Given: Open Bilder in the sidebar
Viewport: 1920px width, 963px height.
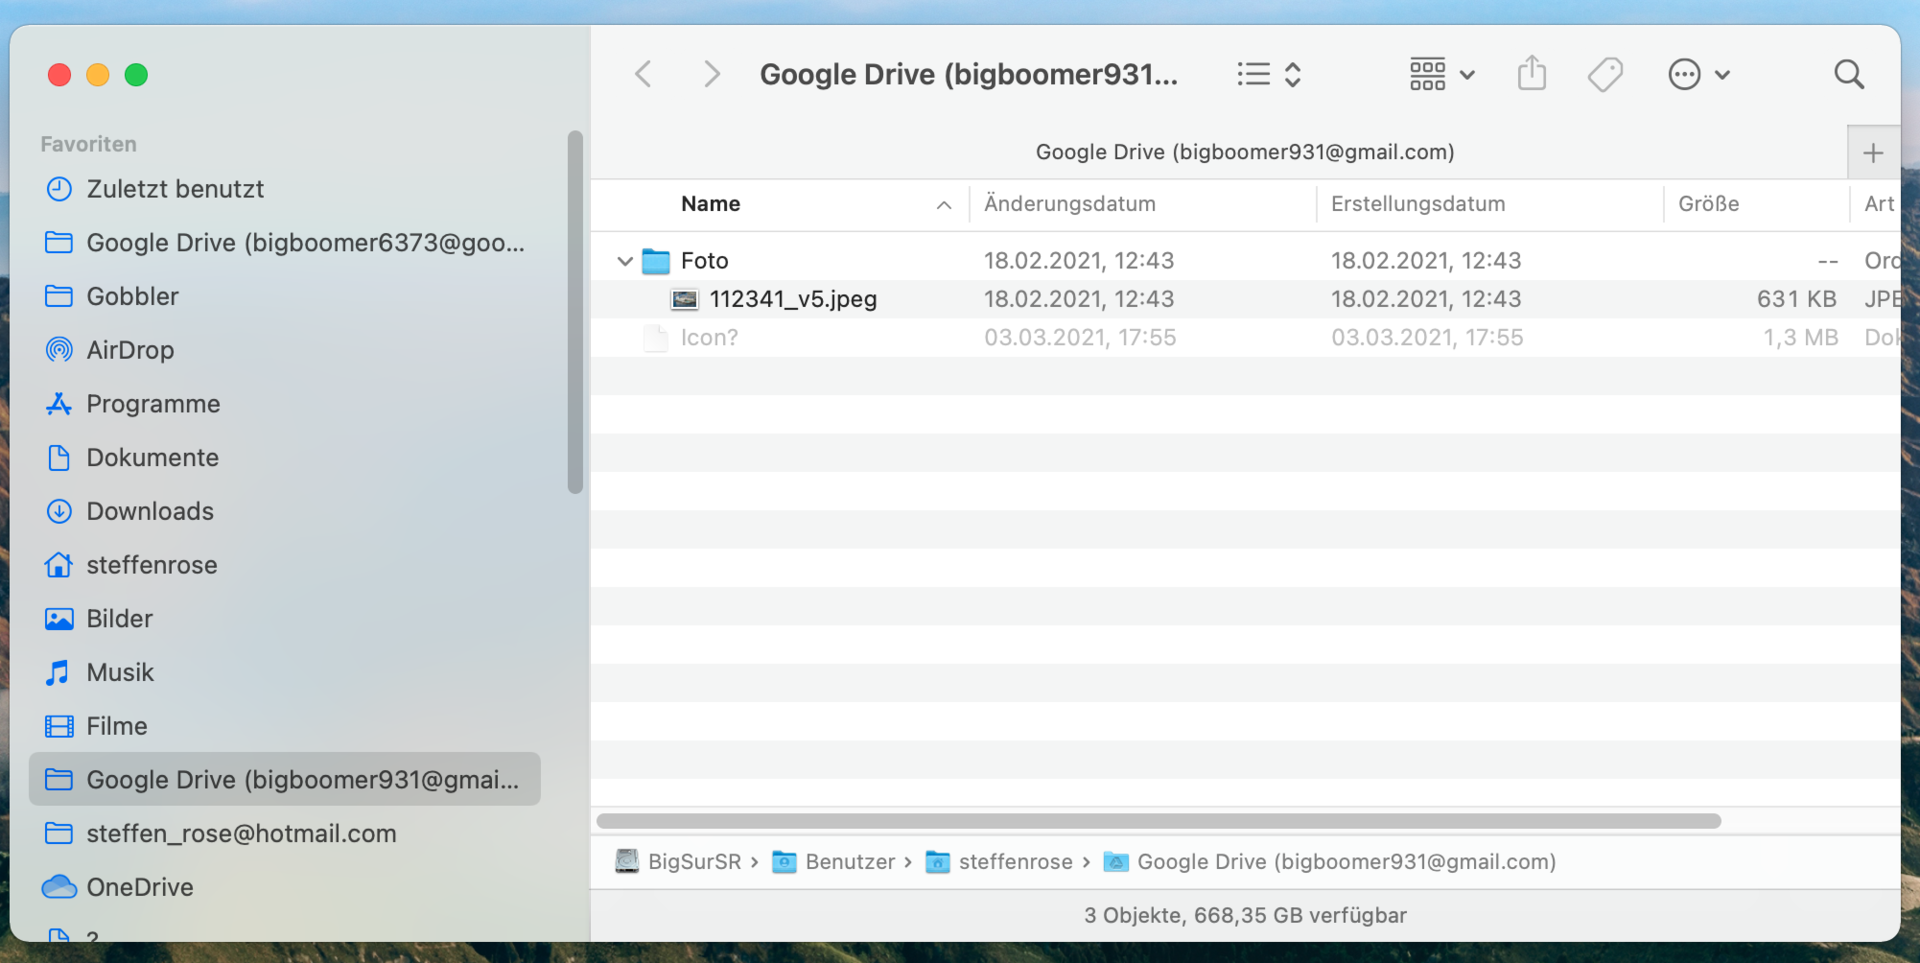Looking at the screenshot, I should 119,619.
